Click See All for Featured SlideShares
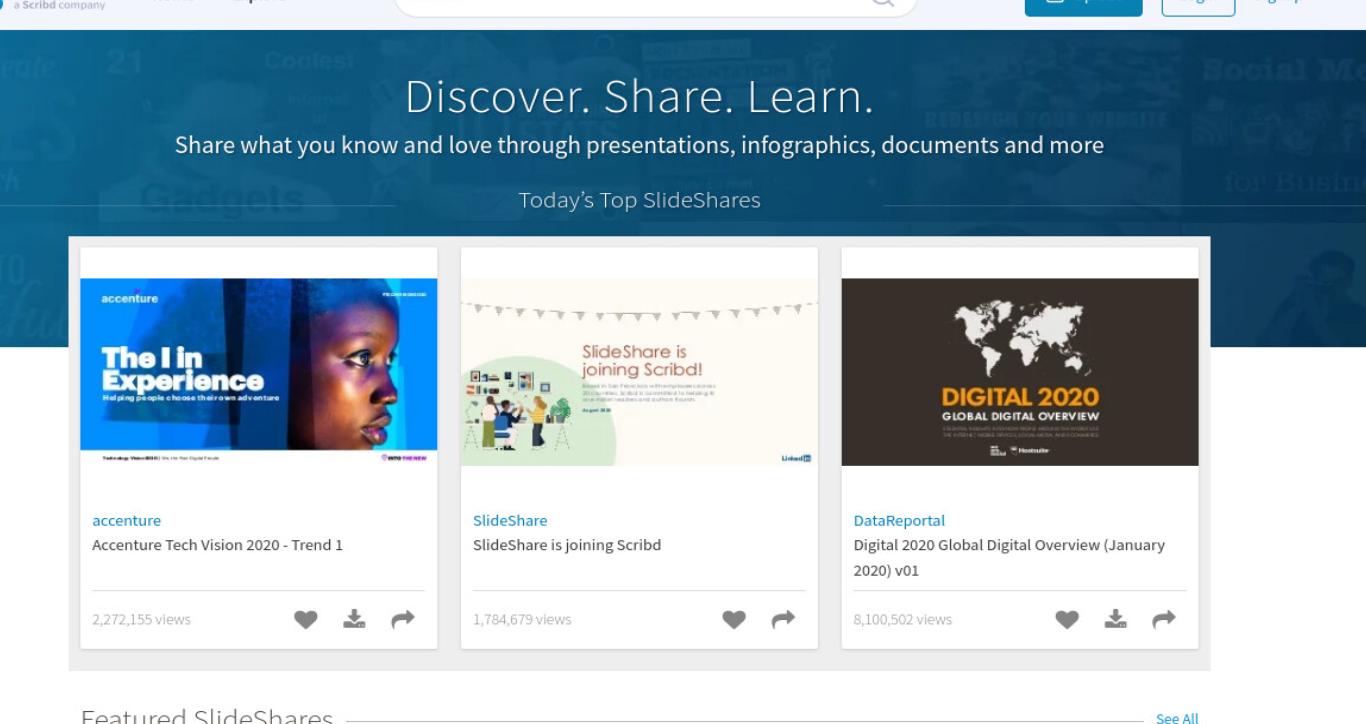Viewport: 1366px width, 724px height. point(1177,718)
